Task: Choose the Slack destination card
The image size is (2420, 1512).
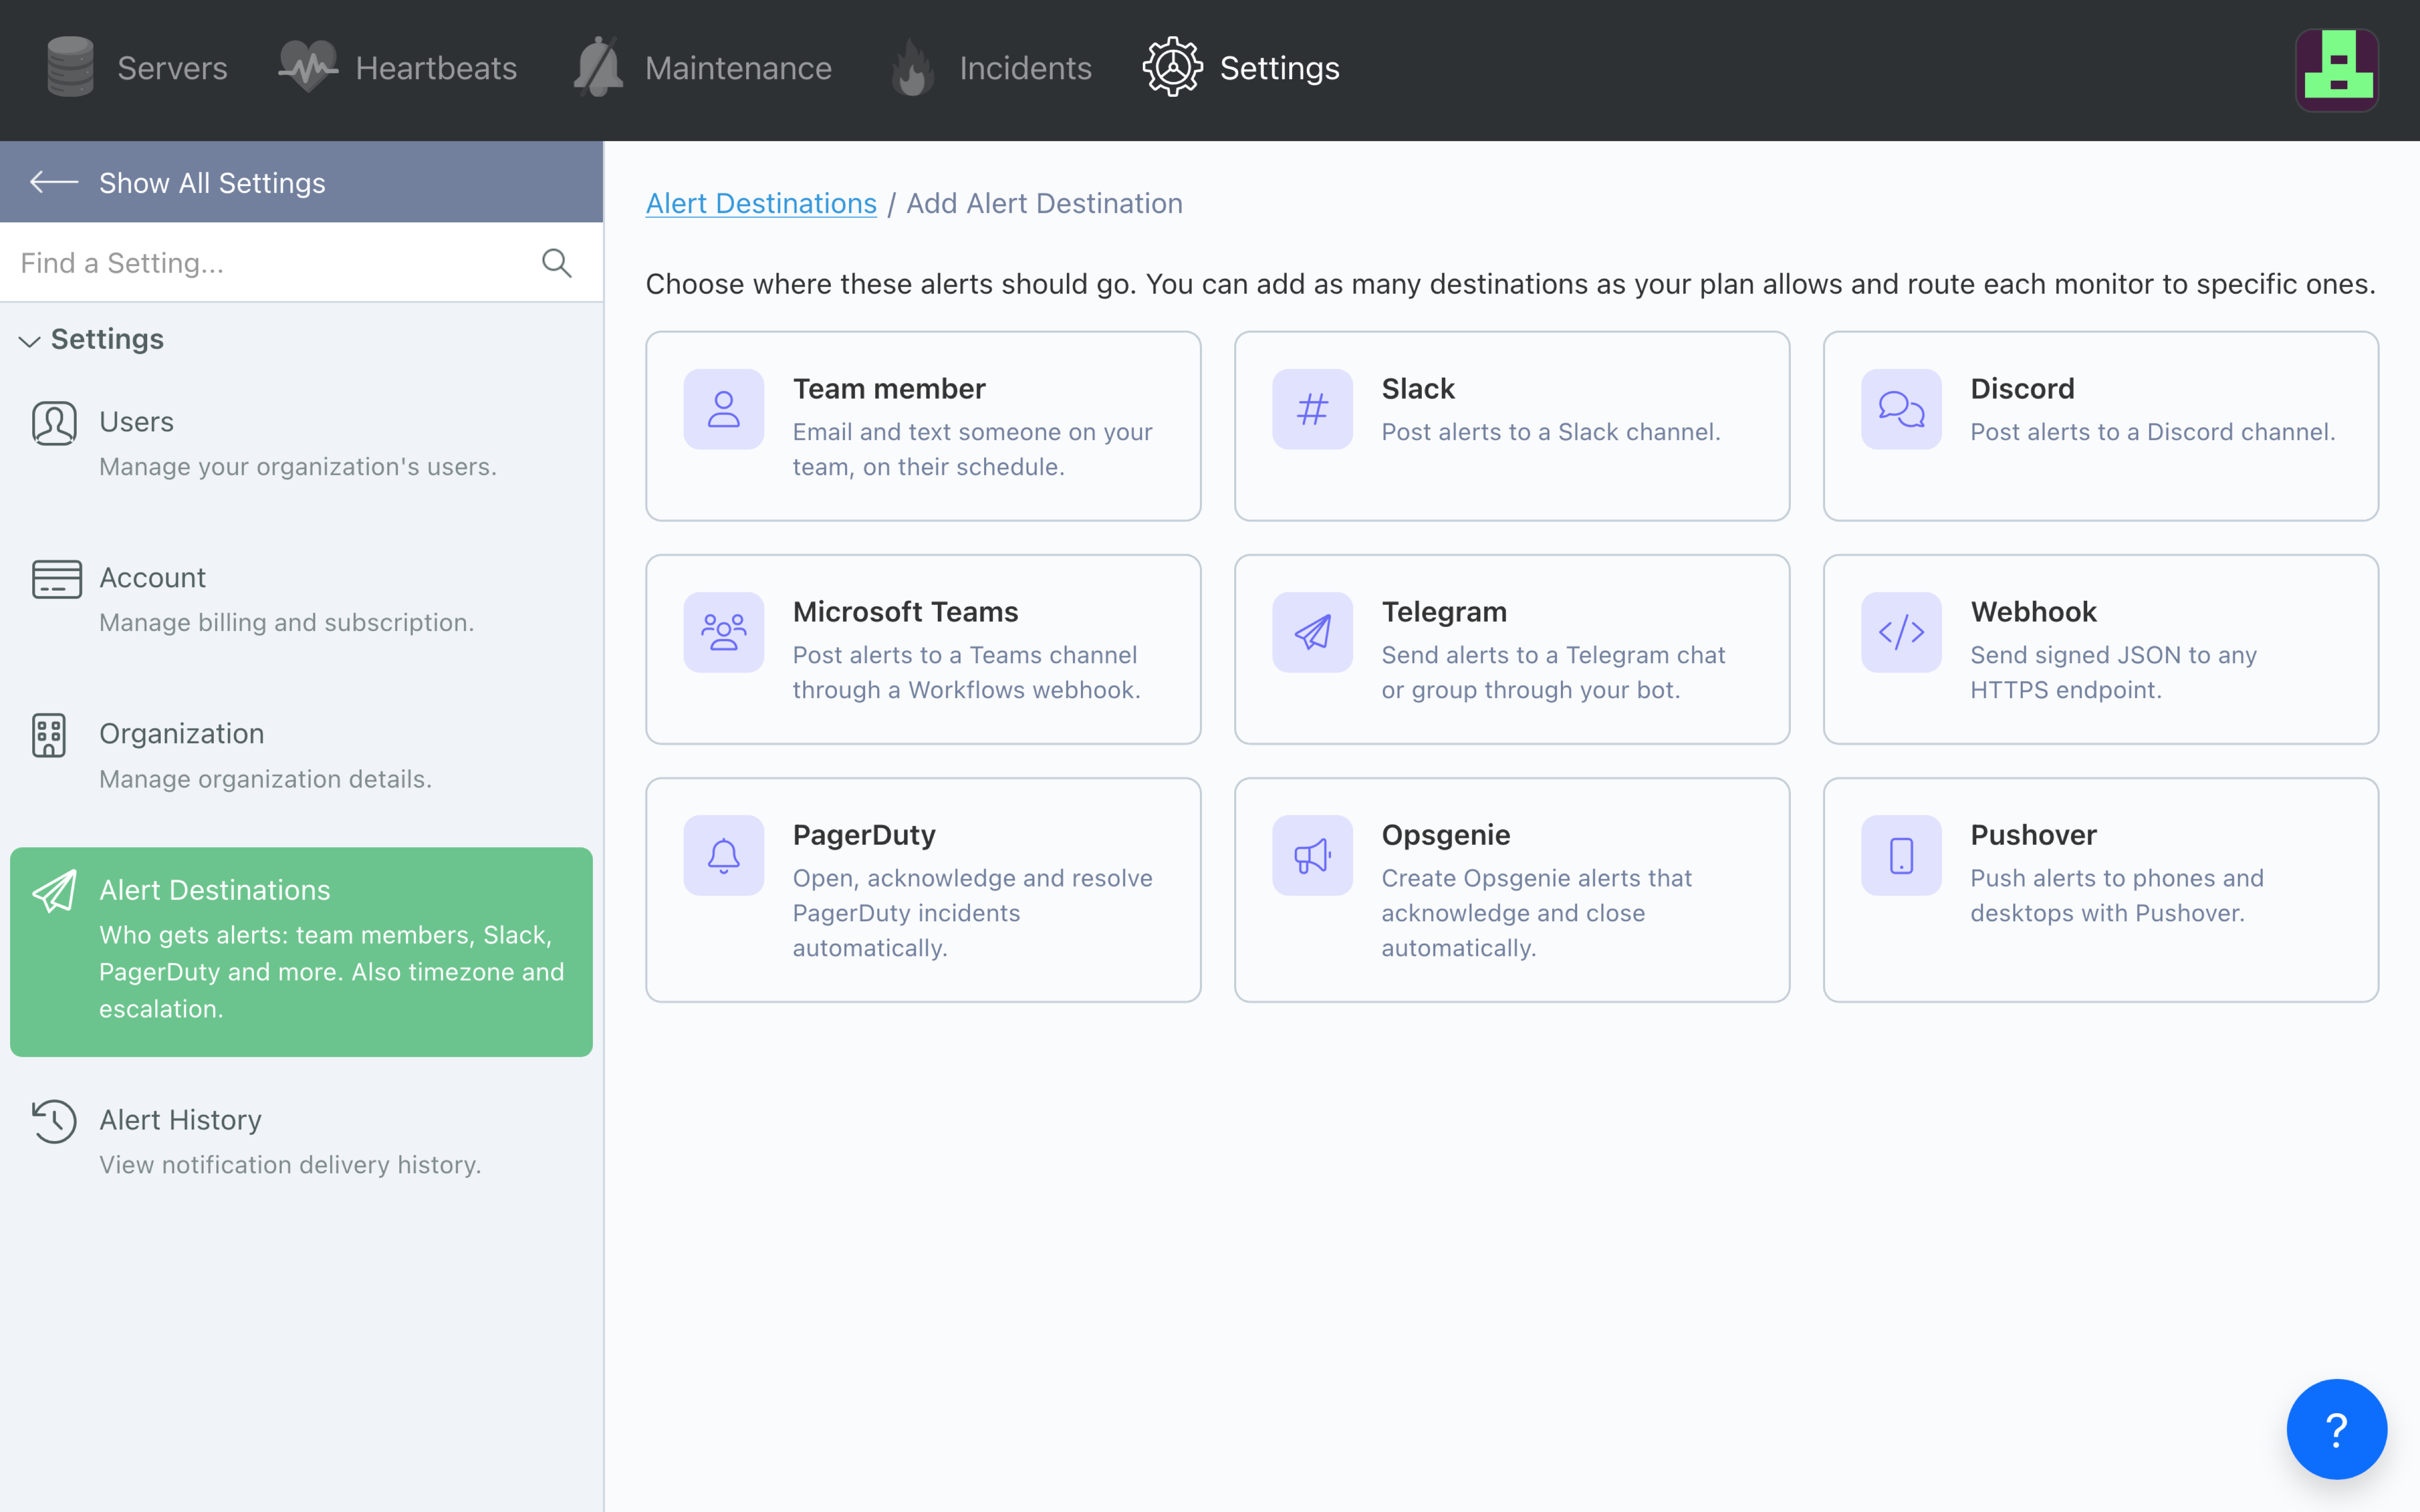Action: click(1512, 426)
